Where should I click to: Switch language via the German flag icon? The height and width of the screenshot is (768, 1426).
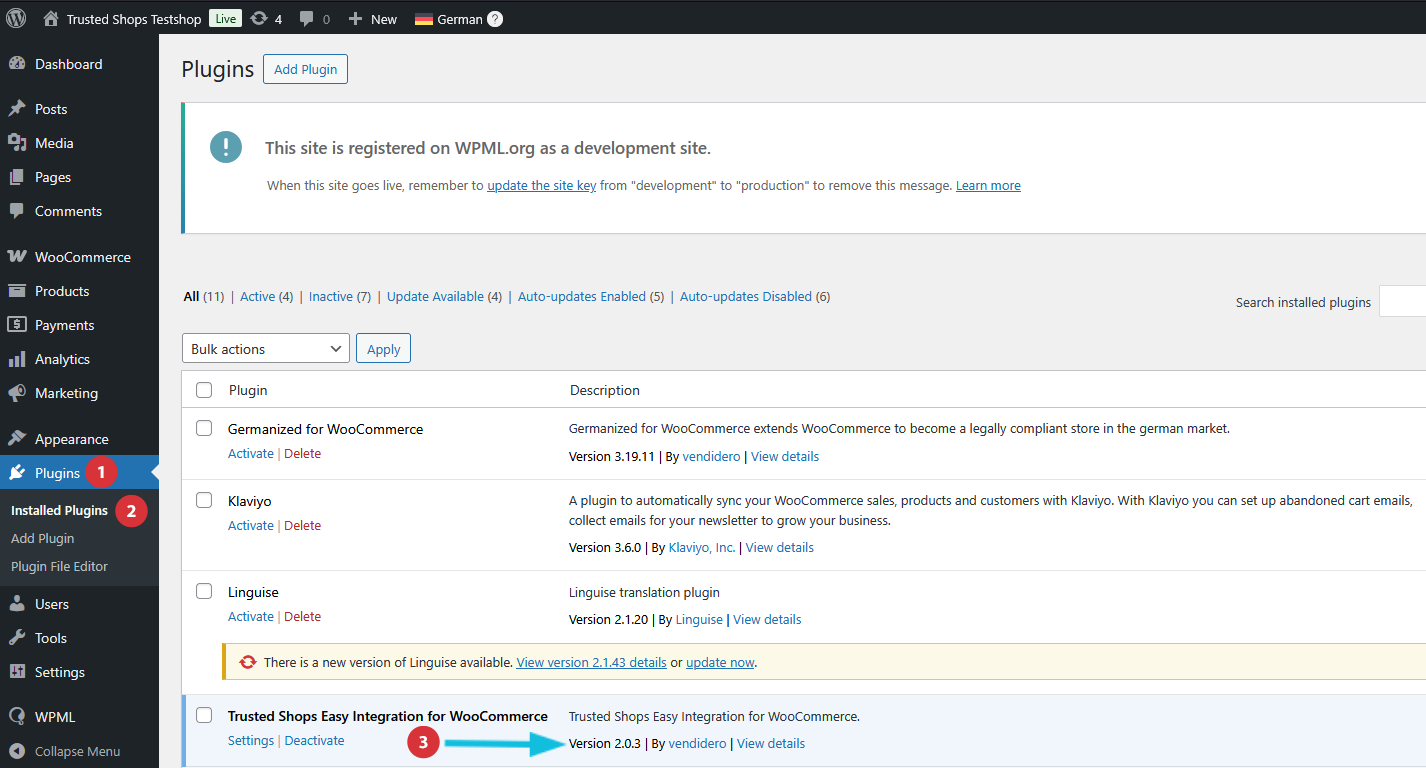click(x=422, y=18)
